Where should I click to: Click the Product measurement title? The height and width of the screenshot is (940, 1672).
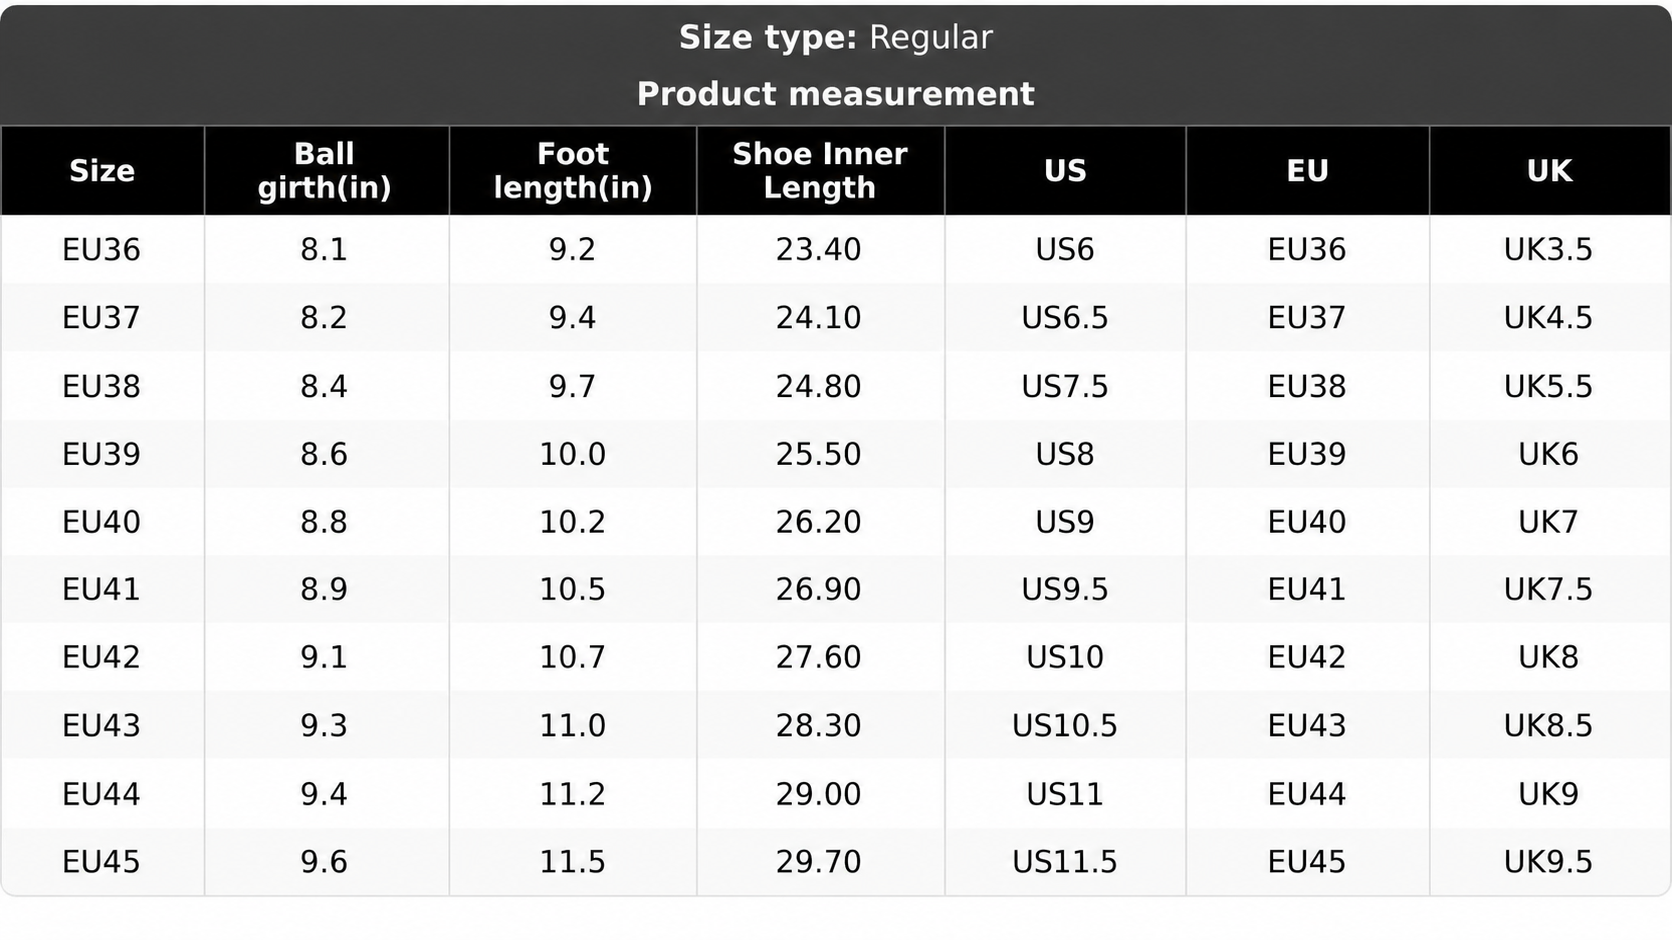tap(836, 94)
